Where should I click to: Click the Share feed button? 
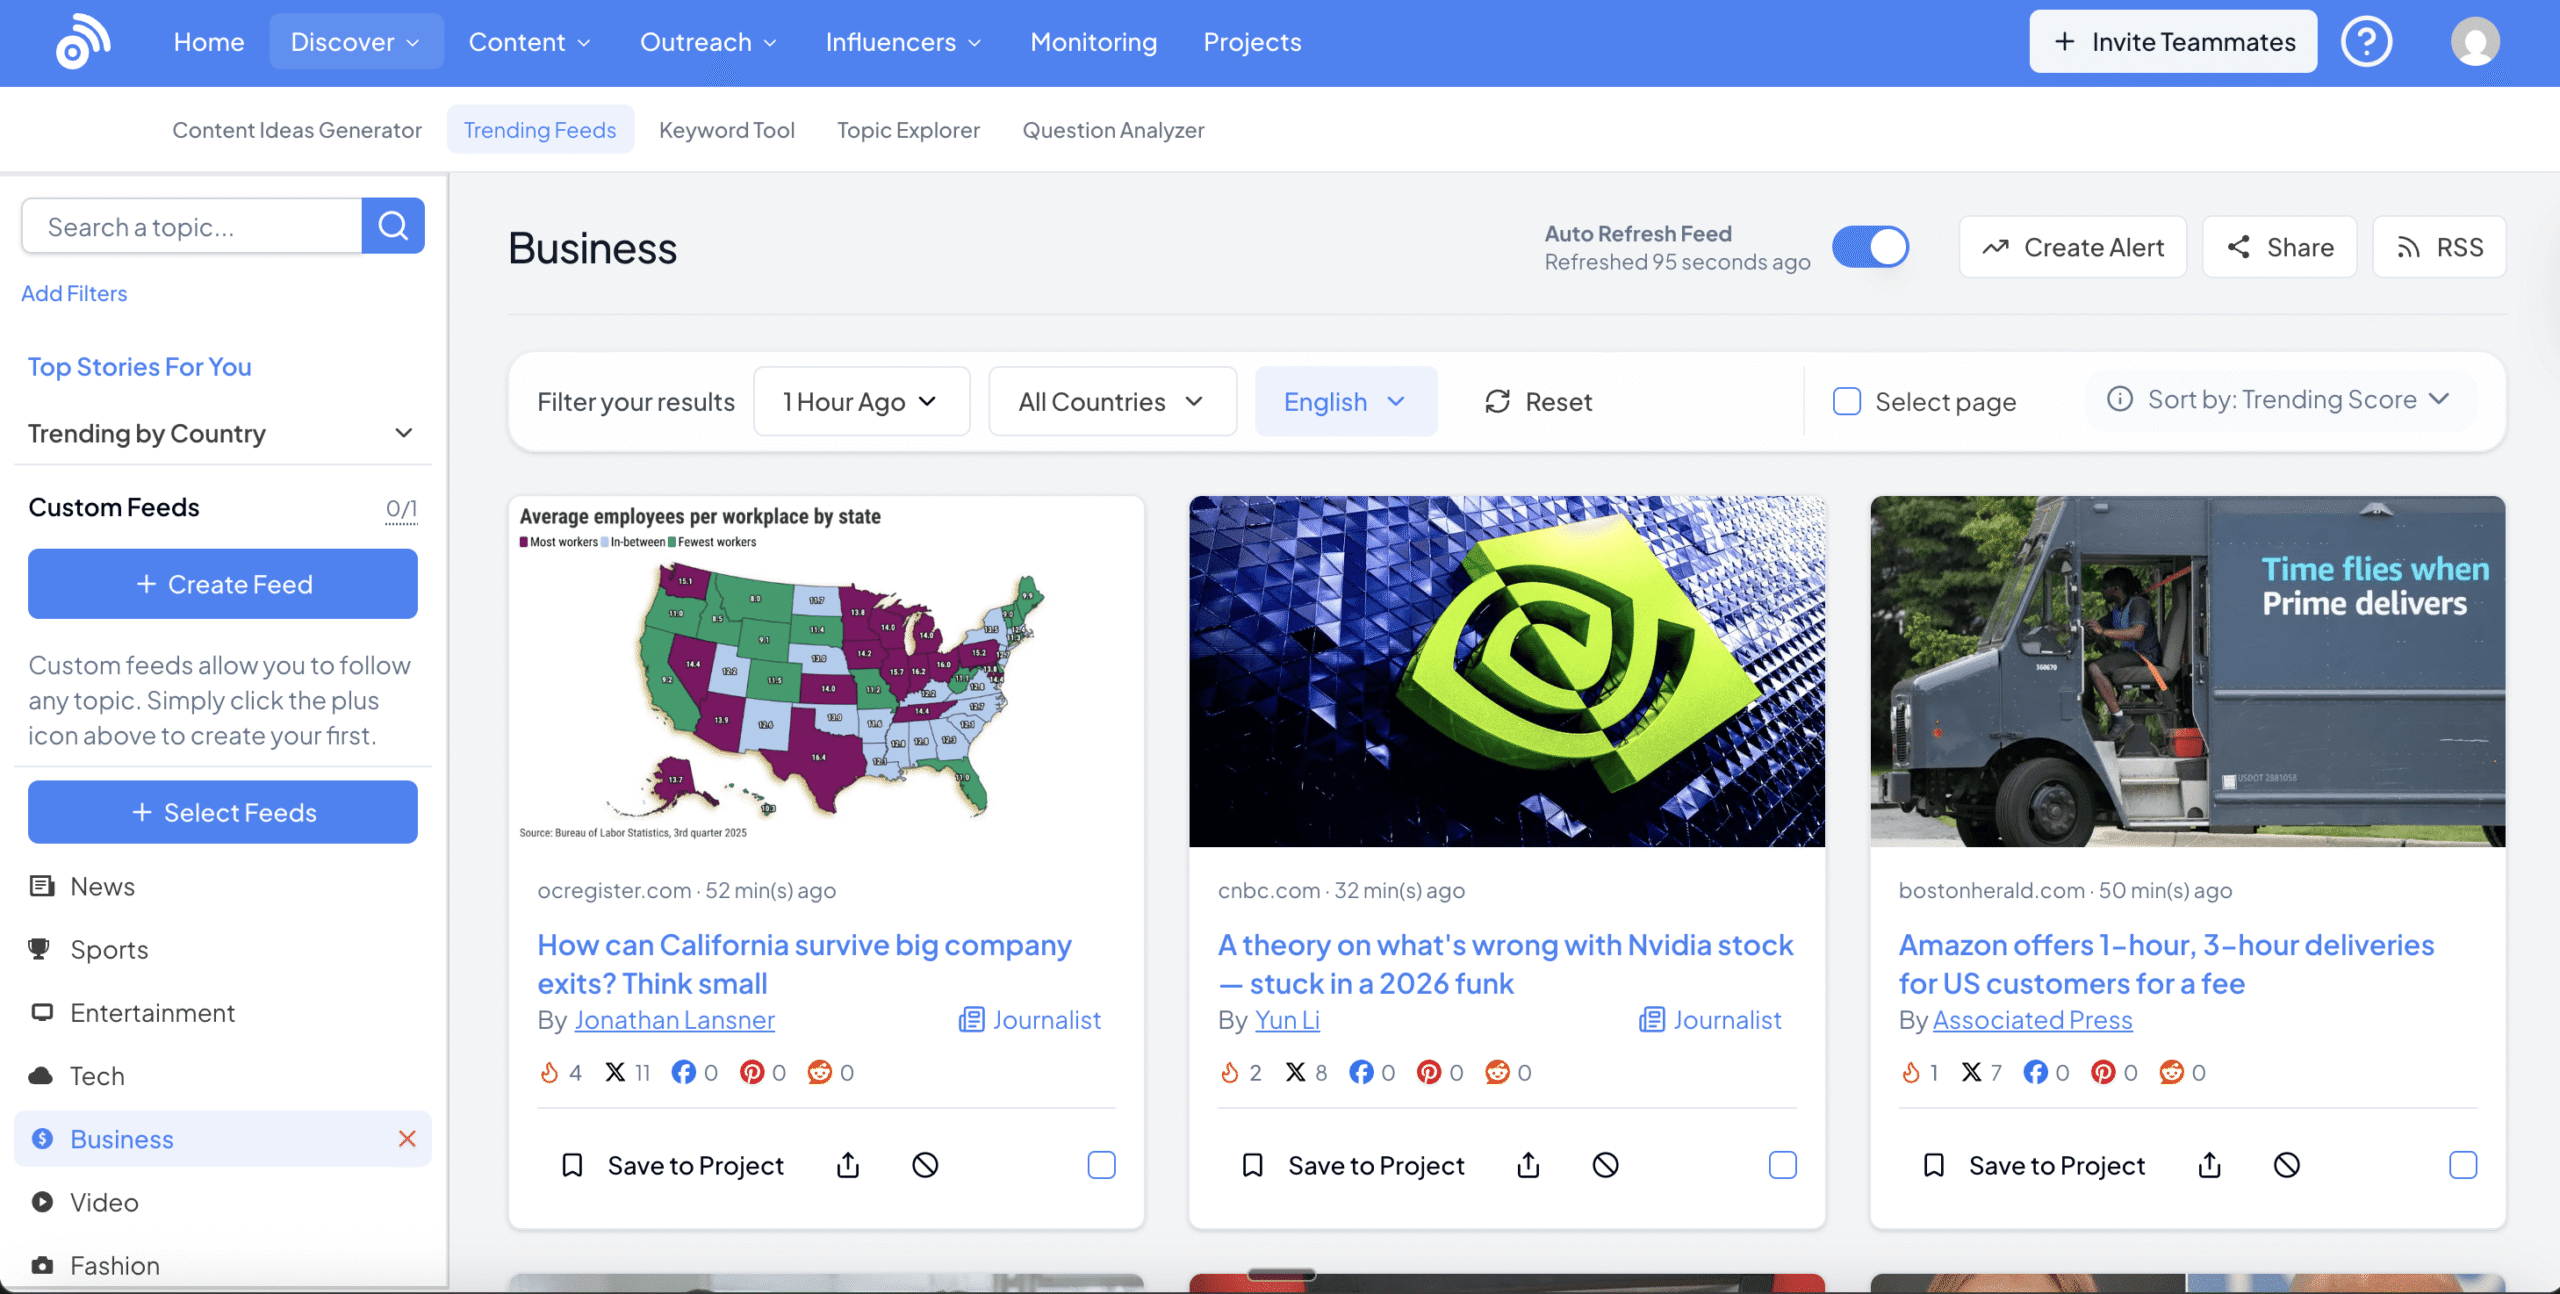[x=2280, y=247]
